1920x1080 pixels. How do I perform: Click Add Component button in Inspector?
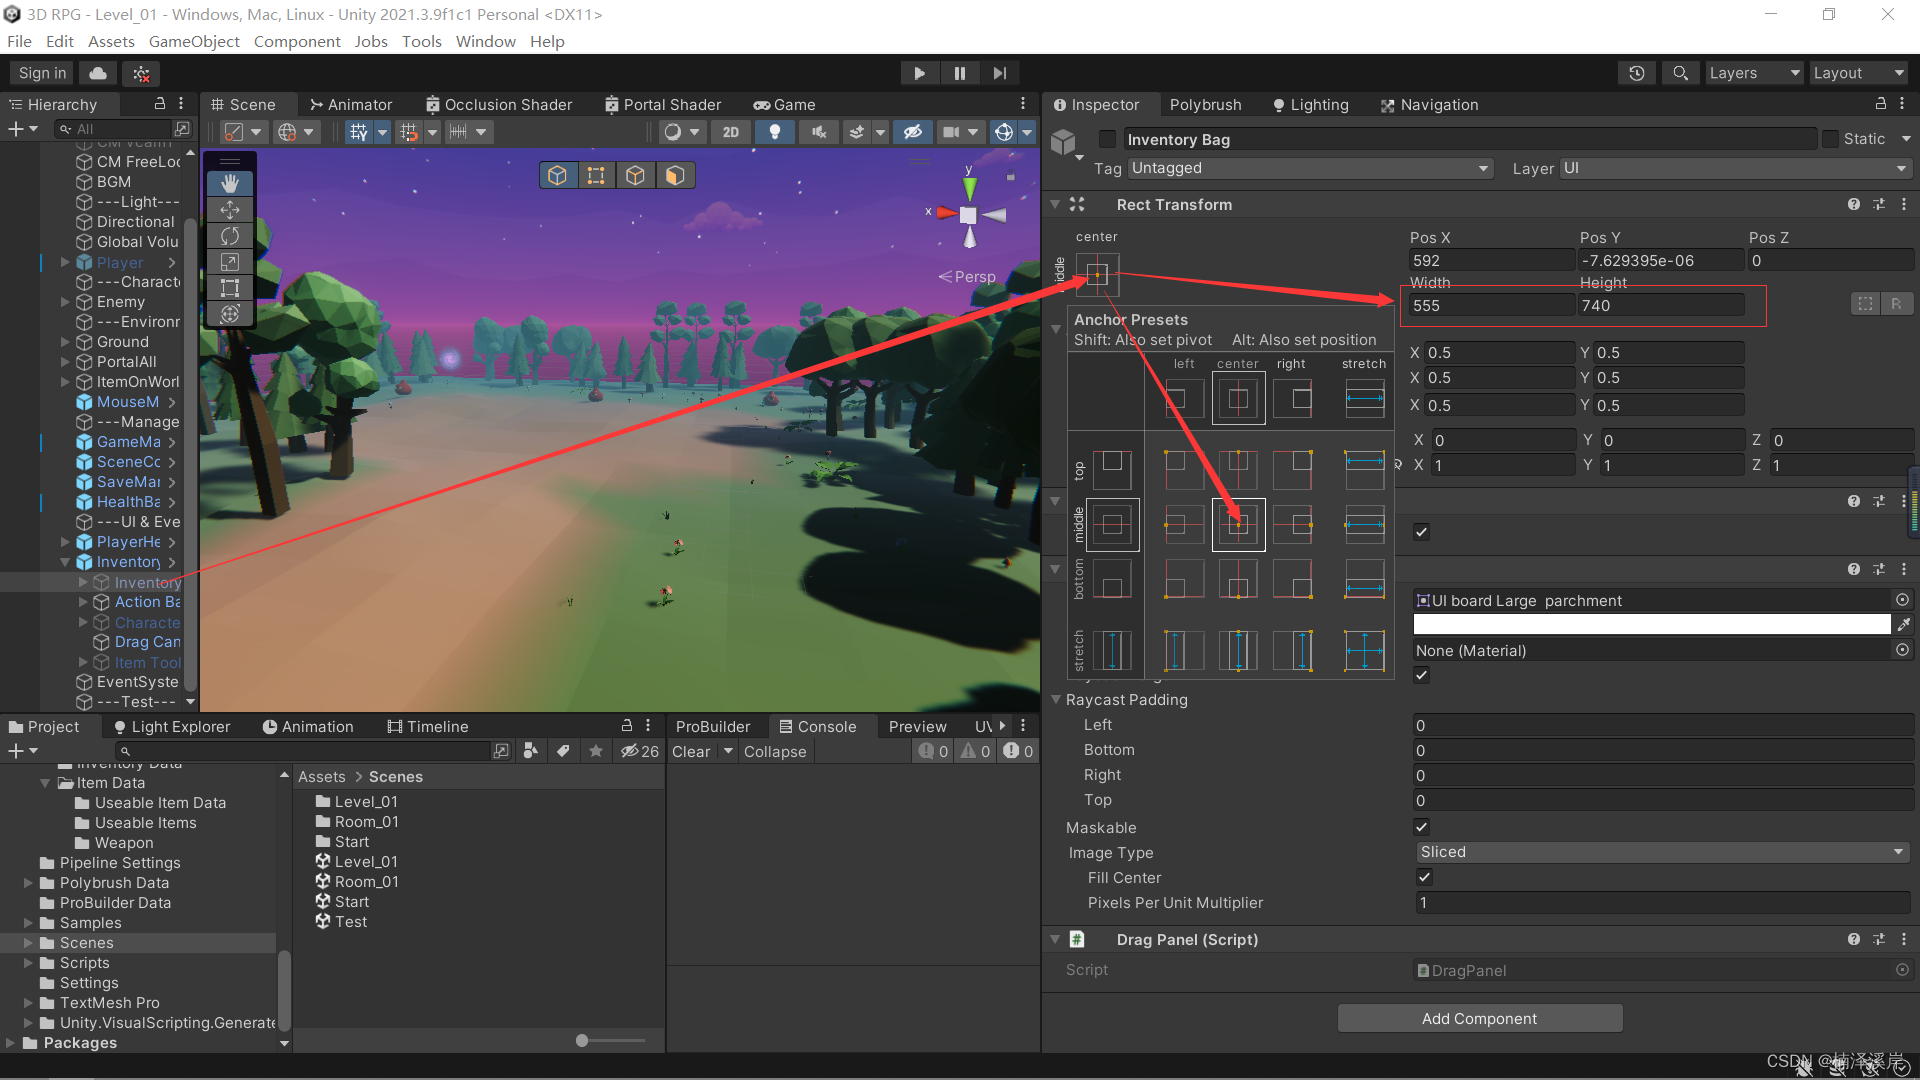coord(1478,1018)
